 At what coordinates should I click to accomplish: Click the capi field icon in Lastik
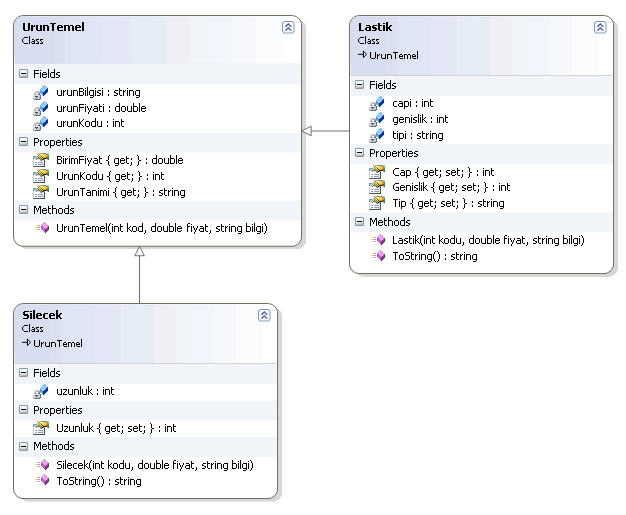pos(377,103)
